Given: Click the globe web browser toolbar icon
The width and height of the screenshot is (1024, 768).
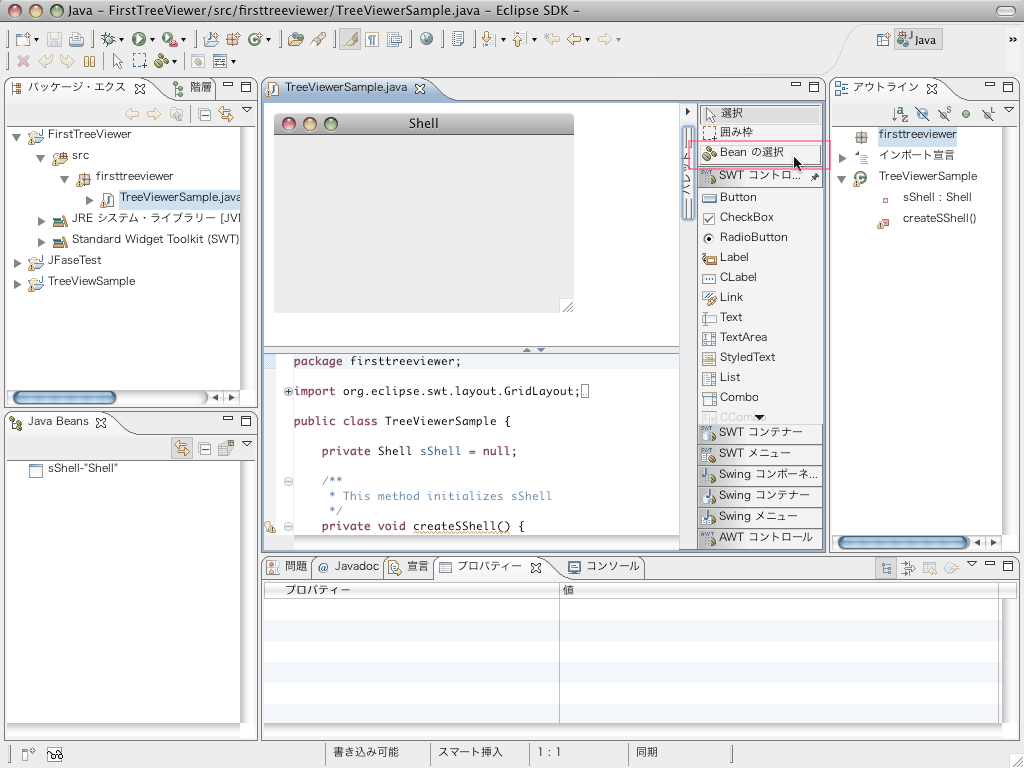Looking at the screenshot, I should (x=426, y=39).
